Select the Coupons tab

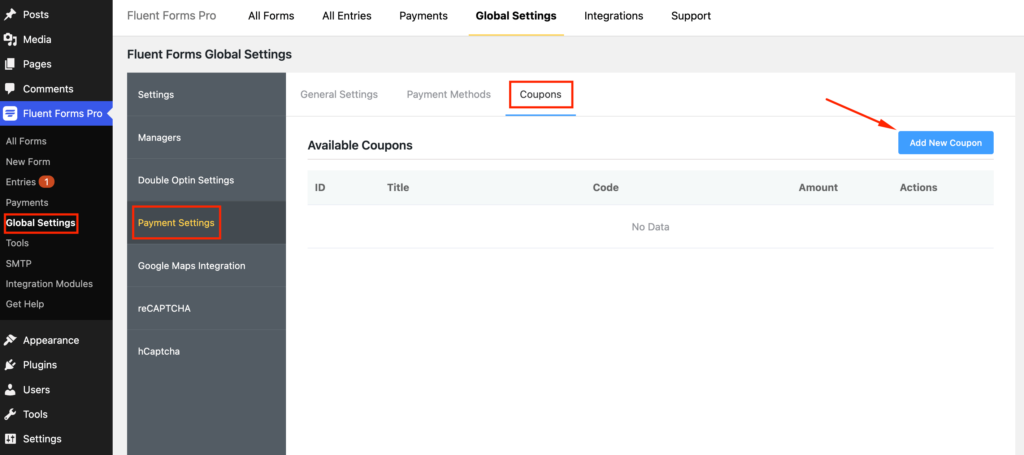coord(541,95)
